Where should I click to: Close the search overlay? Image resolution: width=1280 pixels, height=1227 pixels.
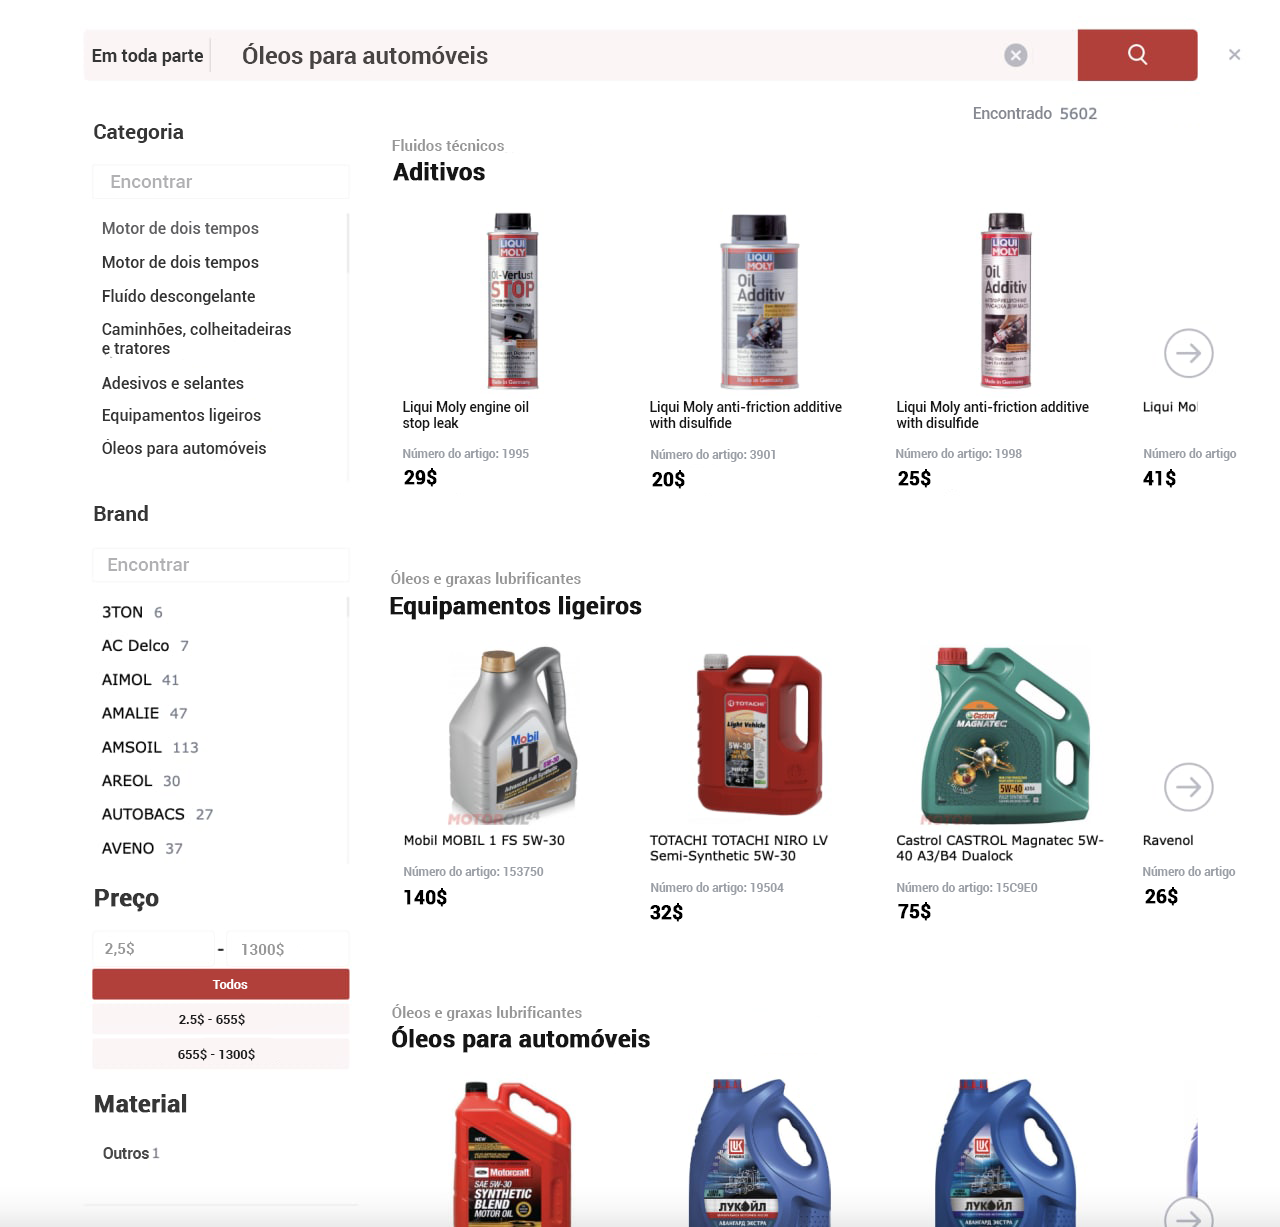1234,55
